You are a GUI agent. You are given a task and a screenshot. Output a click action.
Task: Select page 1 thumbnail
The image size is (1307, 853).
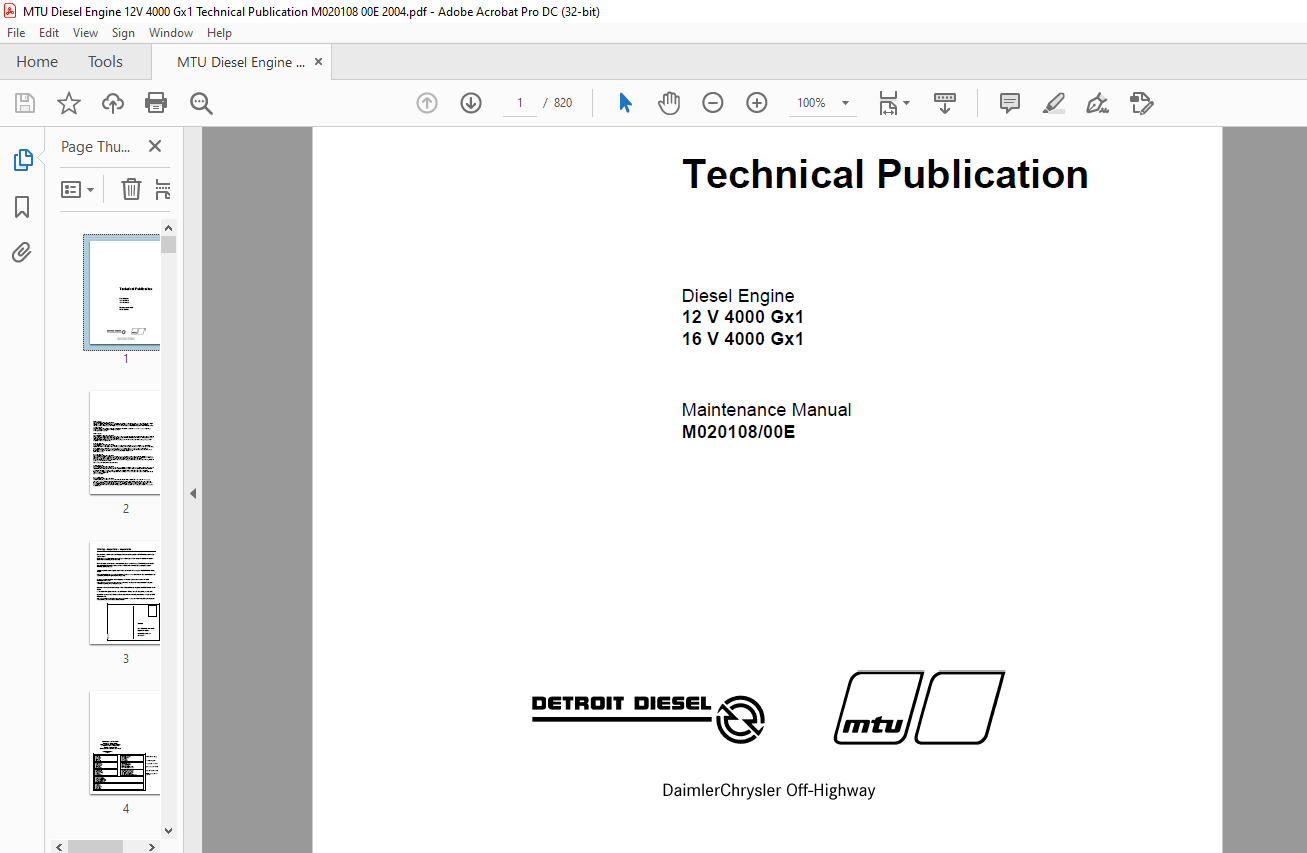(125, 292)
